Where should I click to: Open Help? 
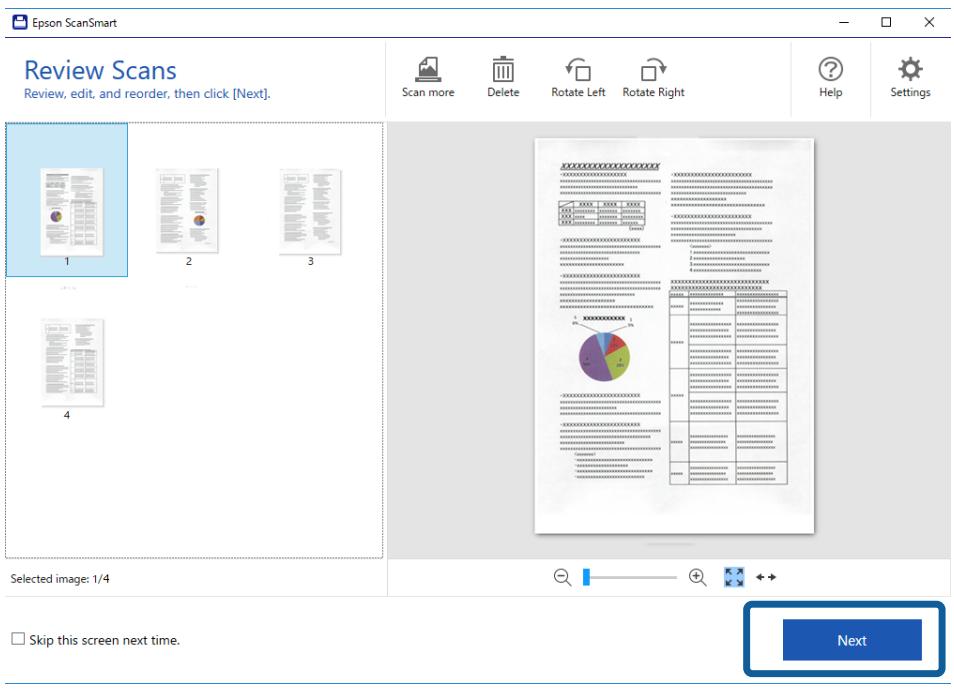tap(830, 77)
